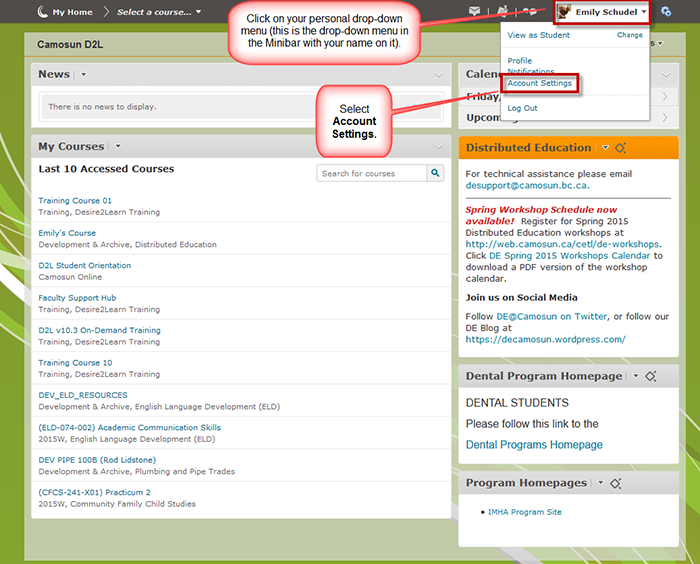
Task: Click the Dental Program Homepage edit icon
Action: click(x=650, y=376)
